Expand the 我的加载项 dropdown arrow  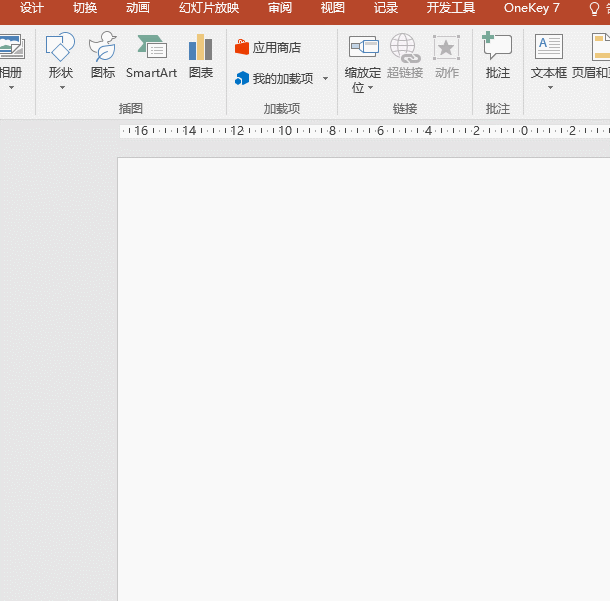pos(325,78)
